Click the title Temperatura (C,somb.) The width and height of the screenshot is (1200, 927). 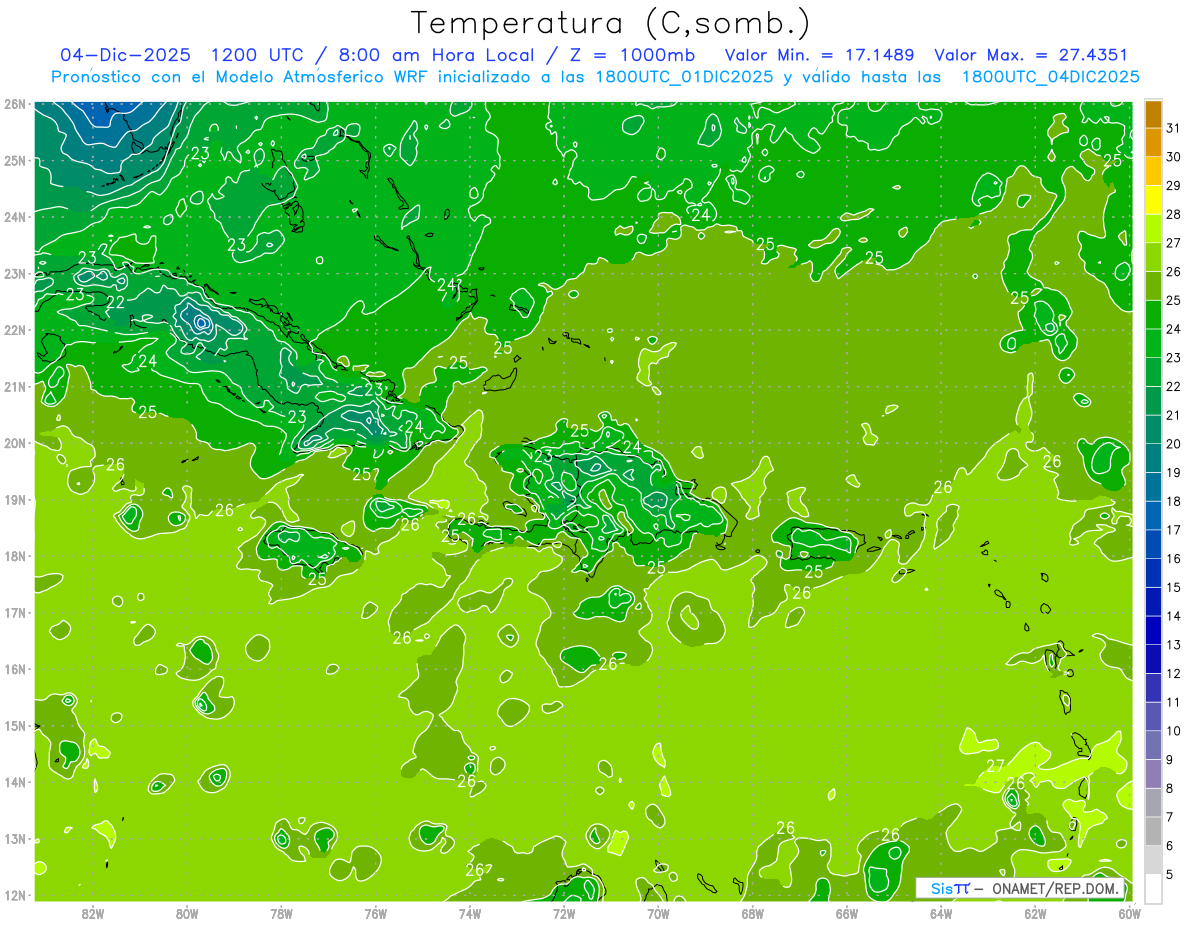(x=611, y=23)
